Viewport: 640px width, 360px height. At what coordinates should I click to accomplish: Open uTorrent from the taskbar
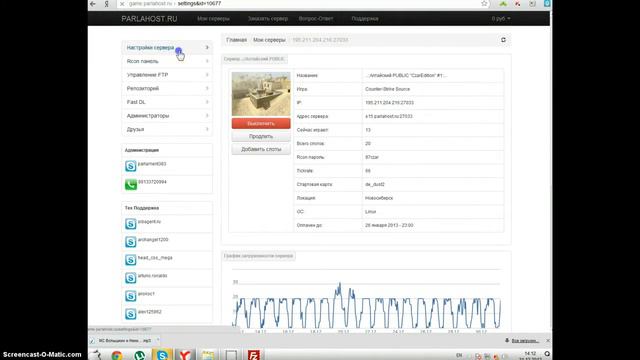[140, 355]
